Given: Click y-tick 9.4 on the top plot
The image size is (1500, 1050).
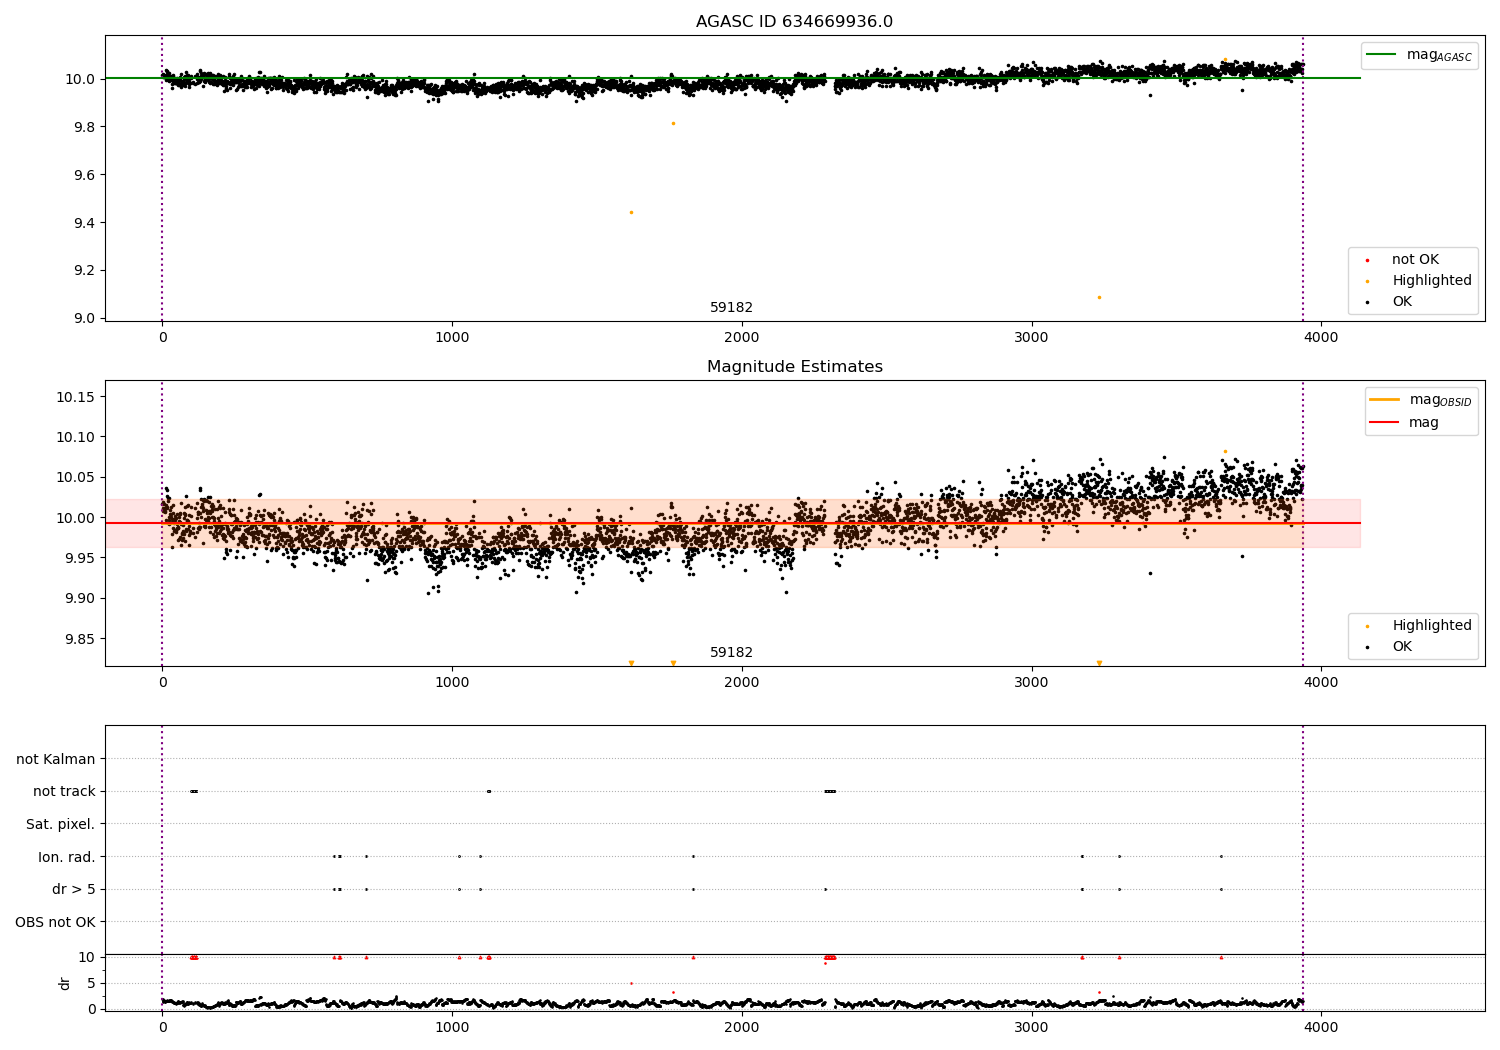Looking at the screenshot, I should pyautogui.click(x=85, y=223).
